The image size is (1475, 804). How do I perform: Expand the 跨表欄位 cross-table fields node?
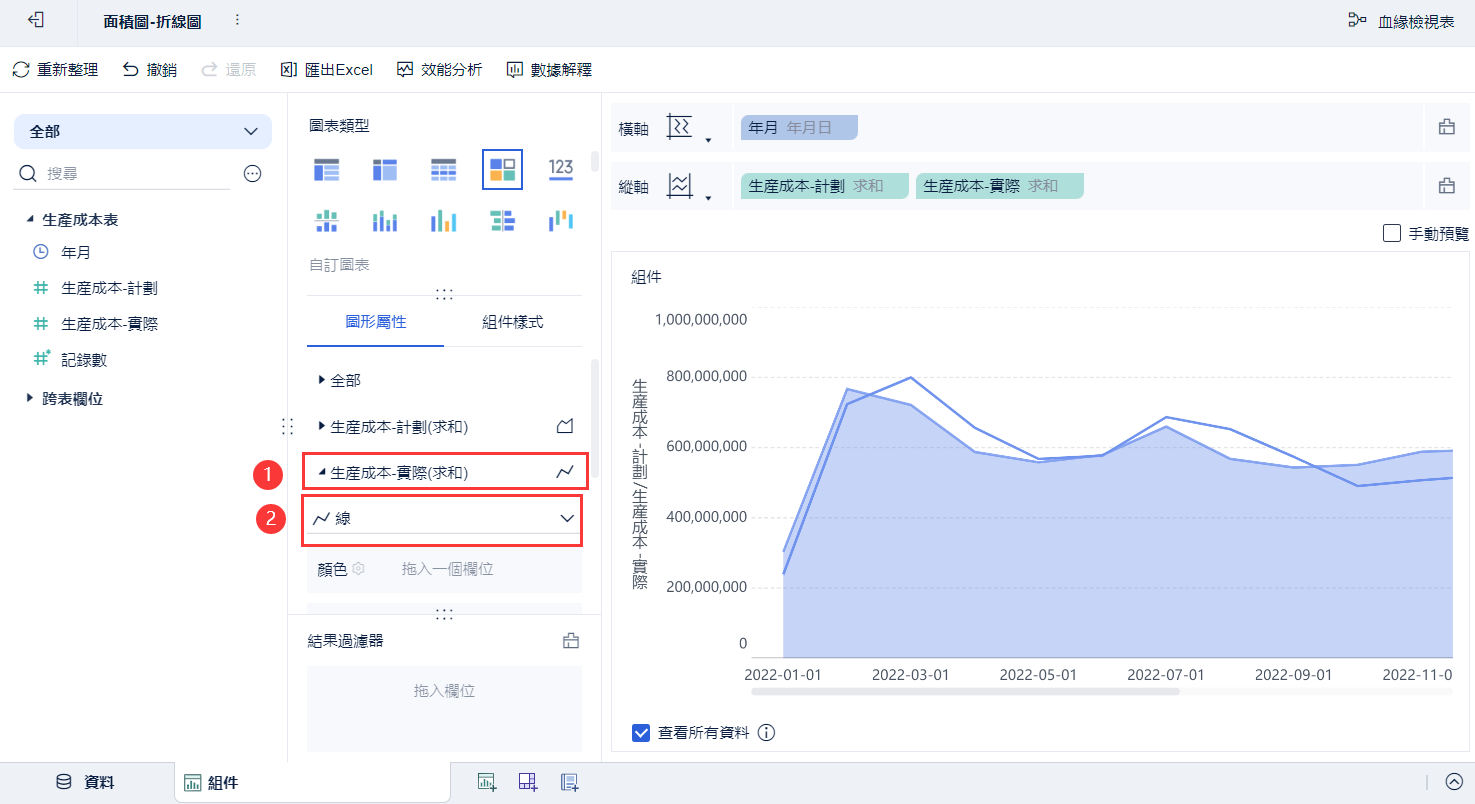30,398
